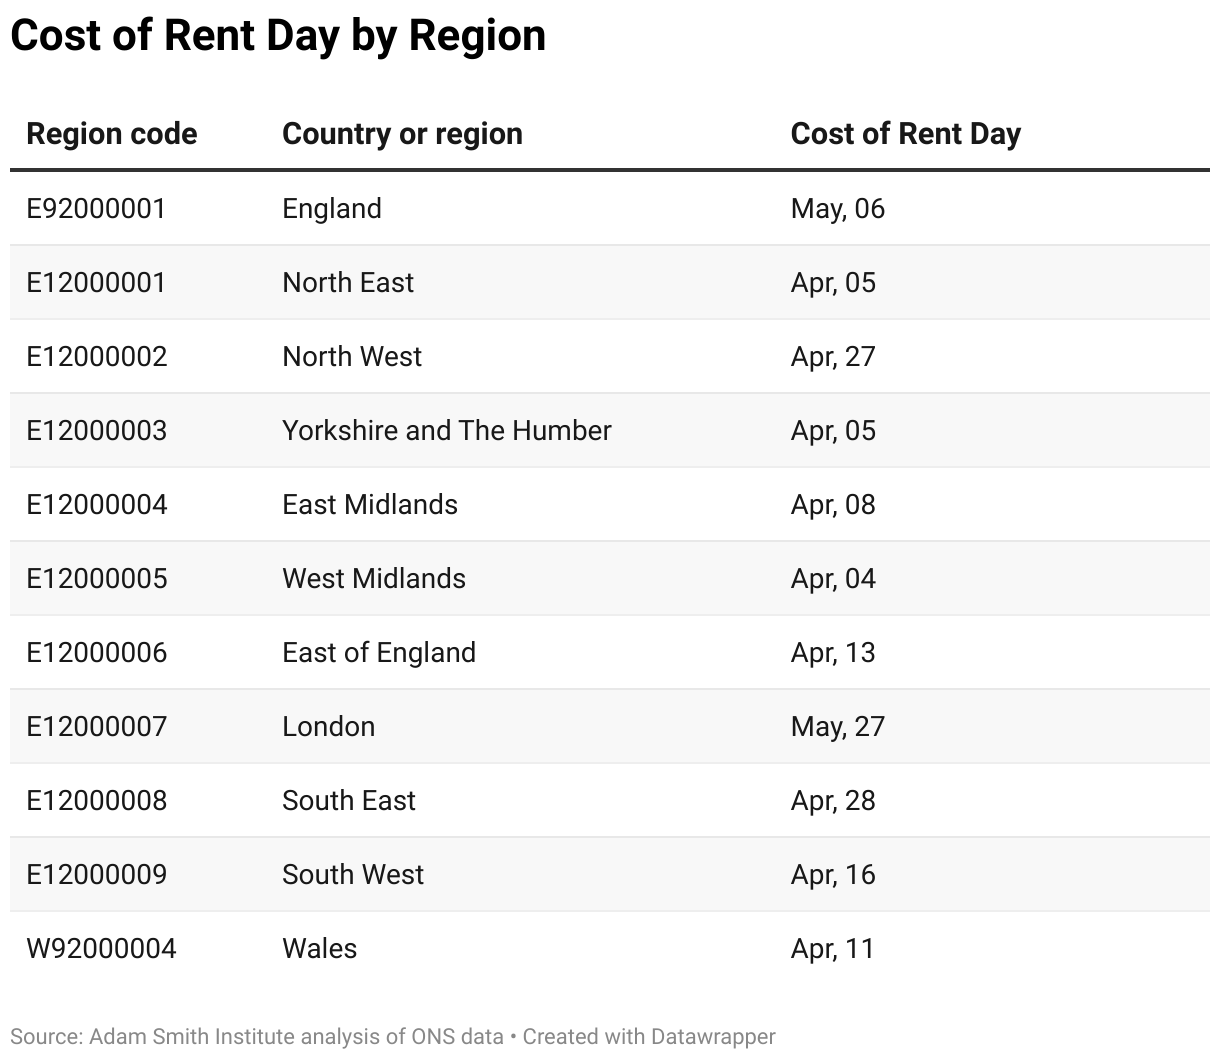This screenshot has width=1220, height=1060.
Task: Select region code E12000001
Action: coord(96,282)
